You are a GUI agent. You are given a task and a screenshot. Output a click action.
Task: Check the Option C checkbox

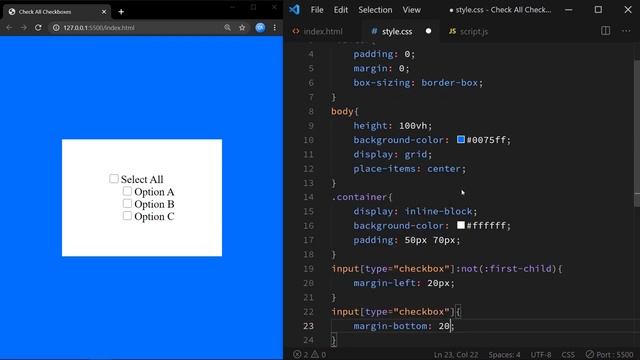coord(127,216)
